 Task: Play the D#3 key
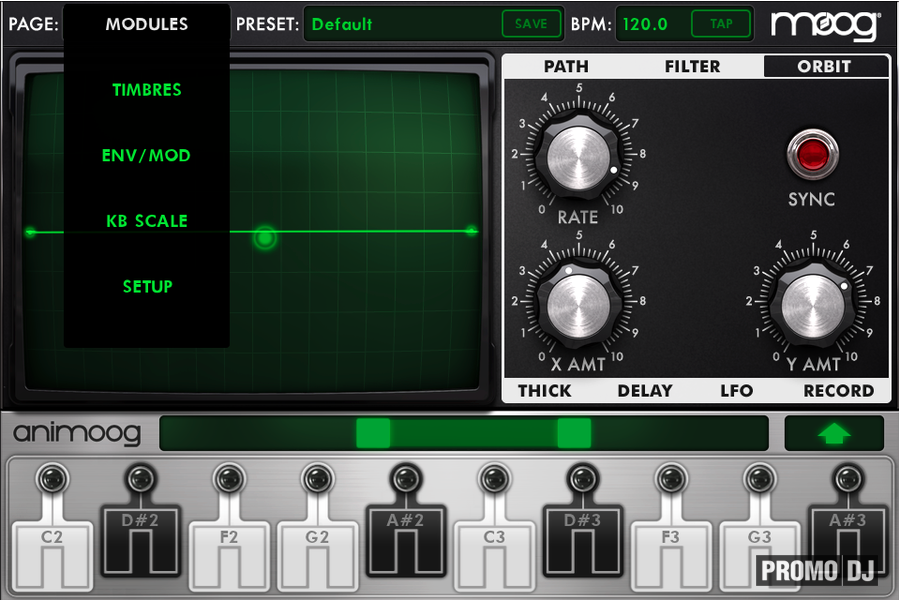(x=583, y=540)
